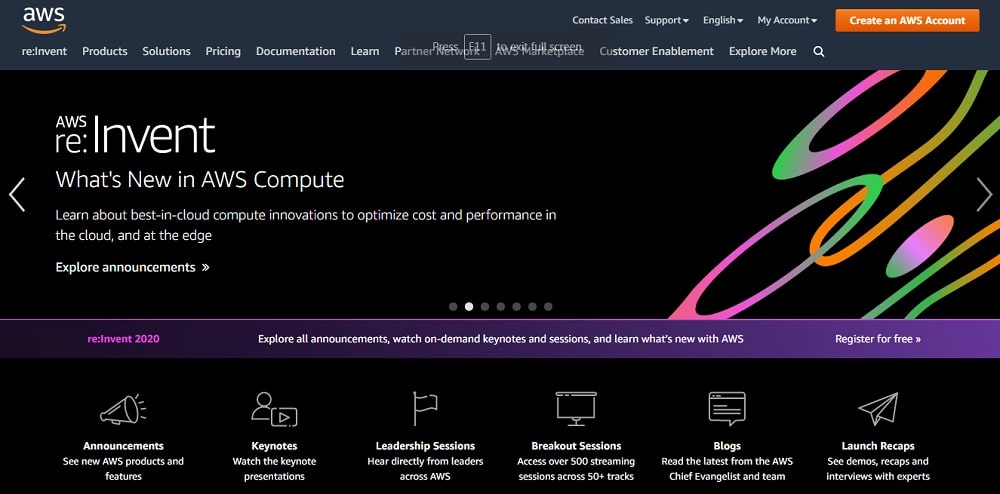1000x494 pixels.
Task: Click the Launch Recaps paper plane icon
Action: tap(878, 409)
